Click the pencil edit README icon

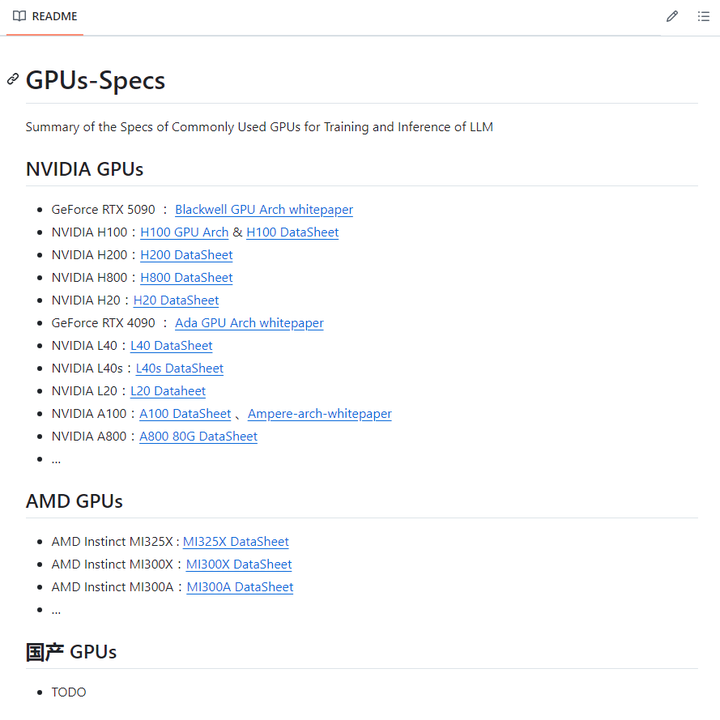(672, 16)
